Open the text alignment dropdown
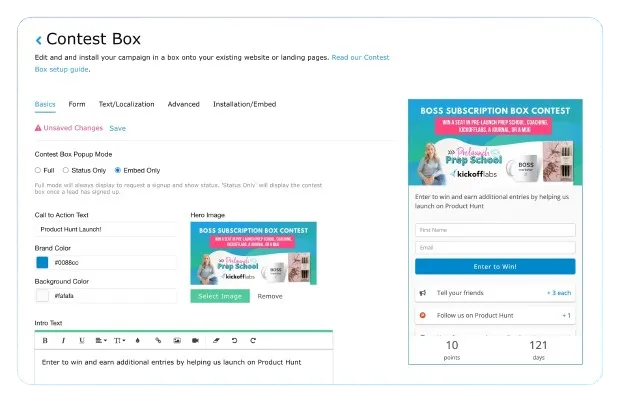This screenshot has height=402, width=620. pos(101,340)
